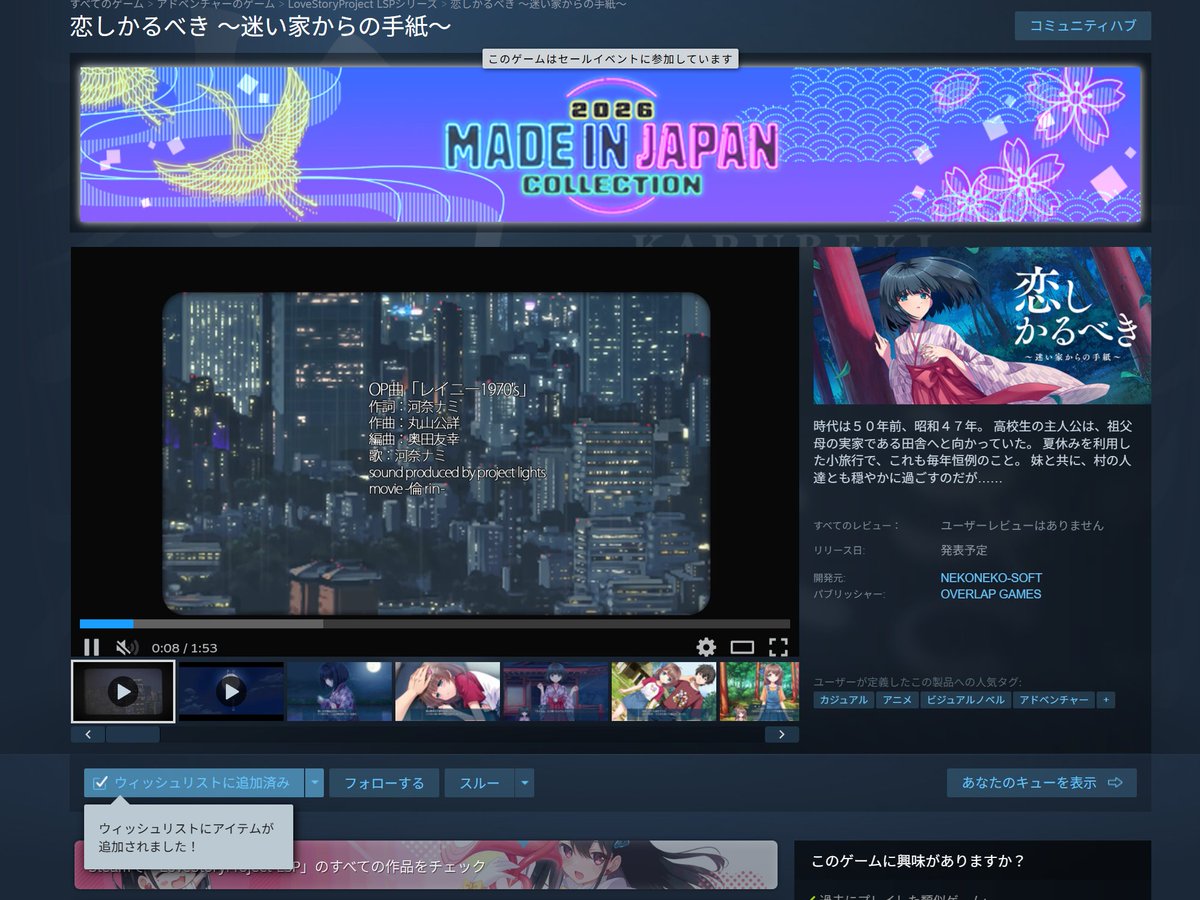Click the ユーザーレビューはありません text
Image resolution: width=1200 pixels, height=900 pixels.
click(1022, 526)
